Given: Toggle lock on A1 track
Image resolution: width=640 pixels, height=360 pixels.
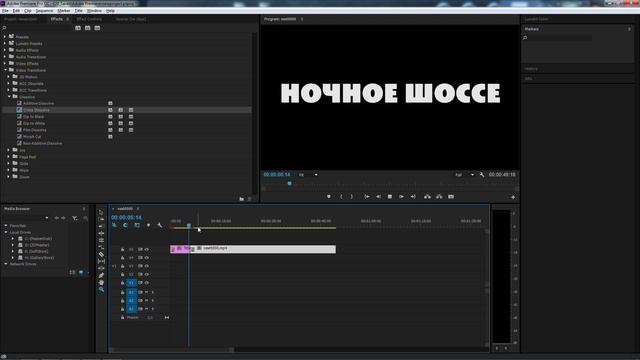Looking at the screenshot, I should [122, 292].
